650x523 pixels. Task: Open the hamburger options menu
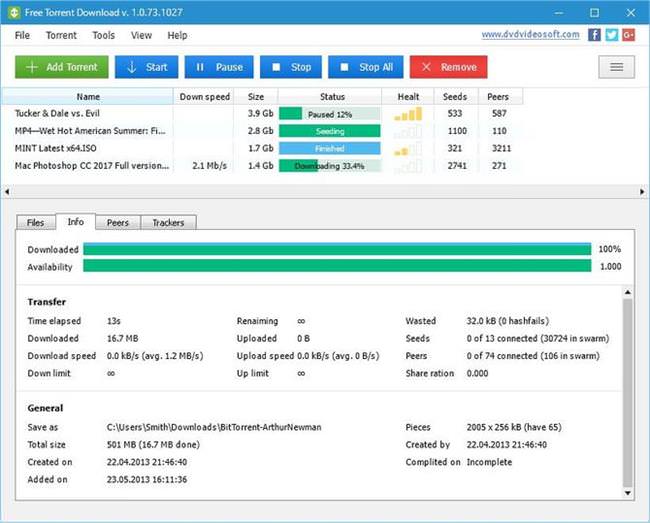coord(616,67)
